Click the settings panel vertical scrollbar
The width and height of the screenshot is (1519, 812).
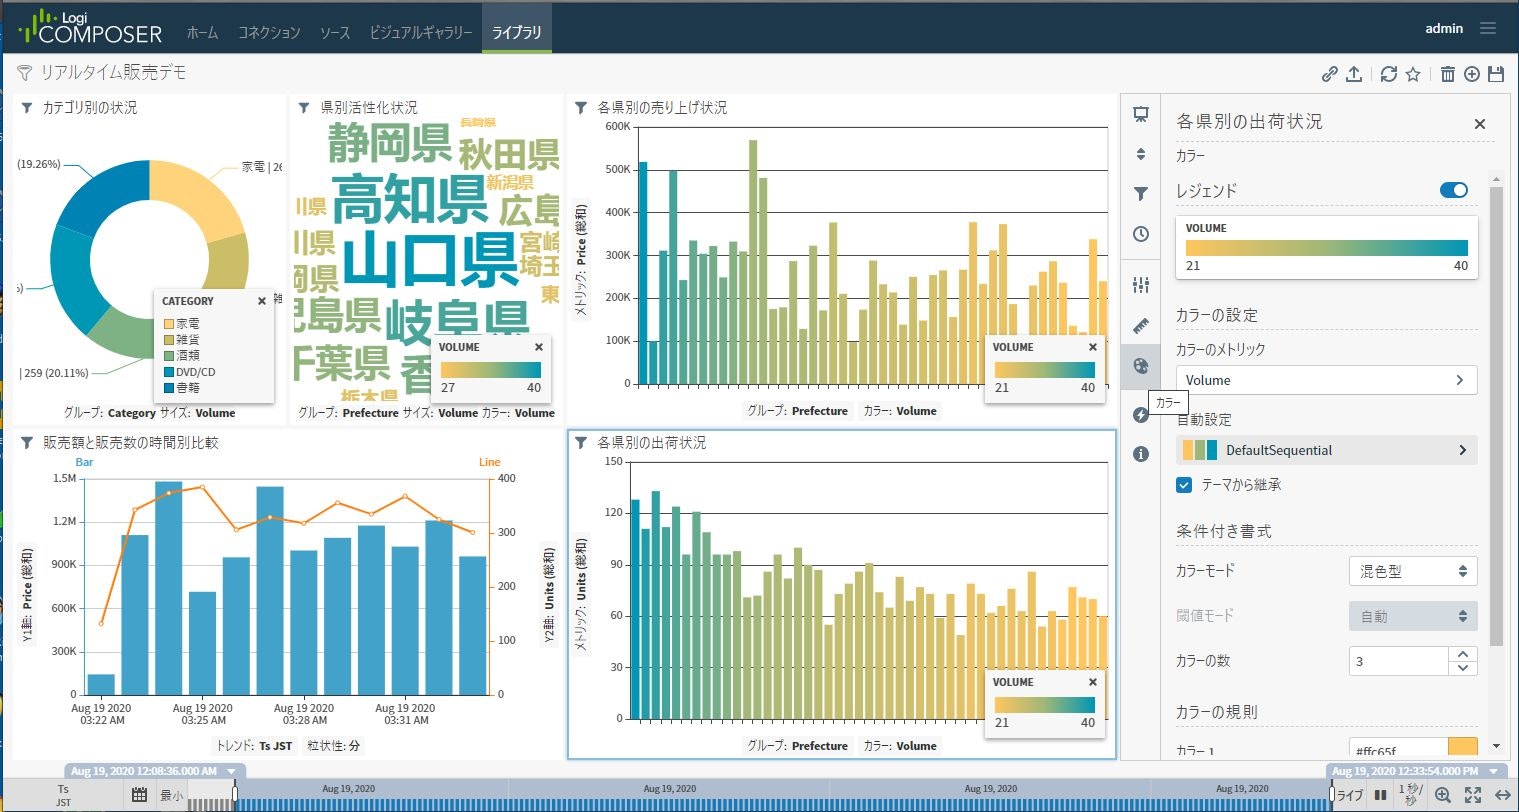1496,415
